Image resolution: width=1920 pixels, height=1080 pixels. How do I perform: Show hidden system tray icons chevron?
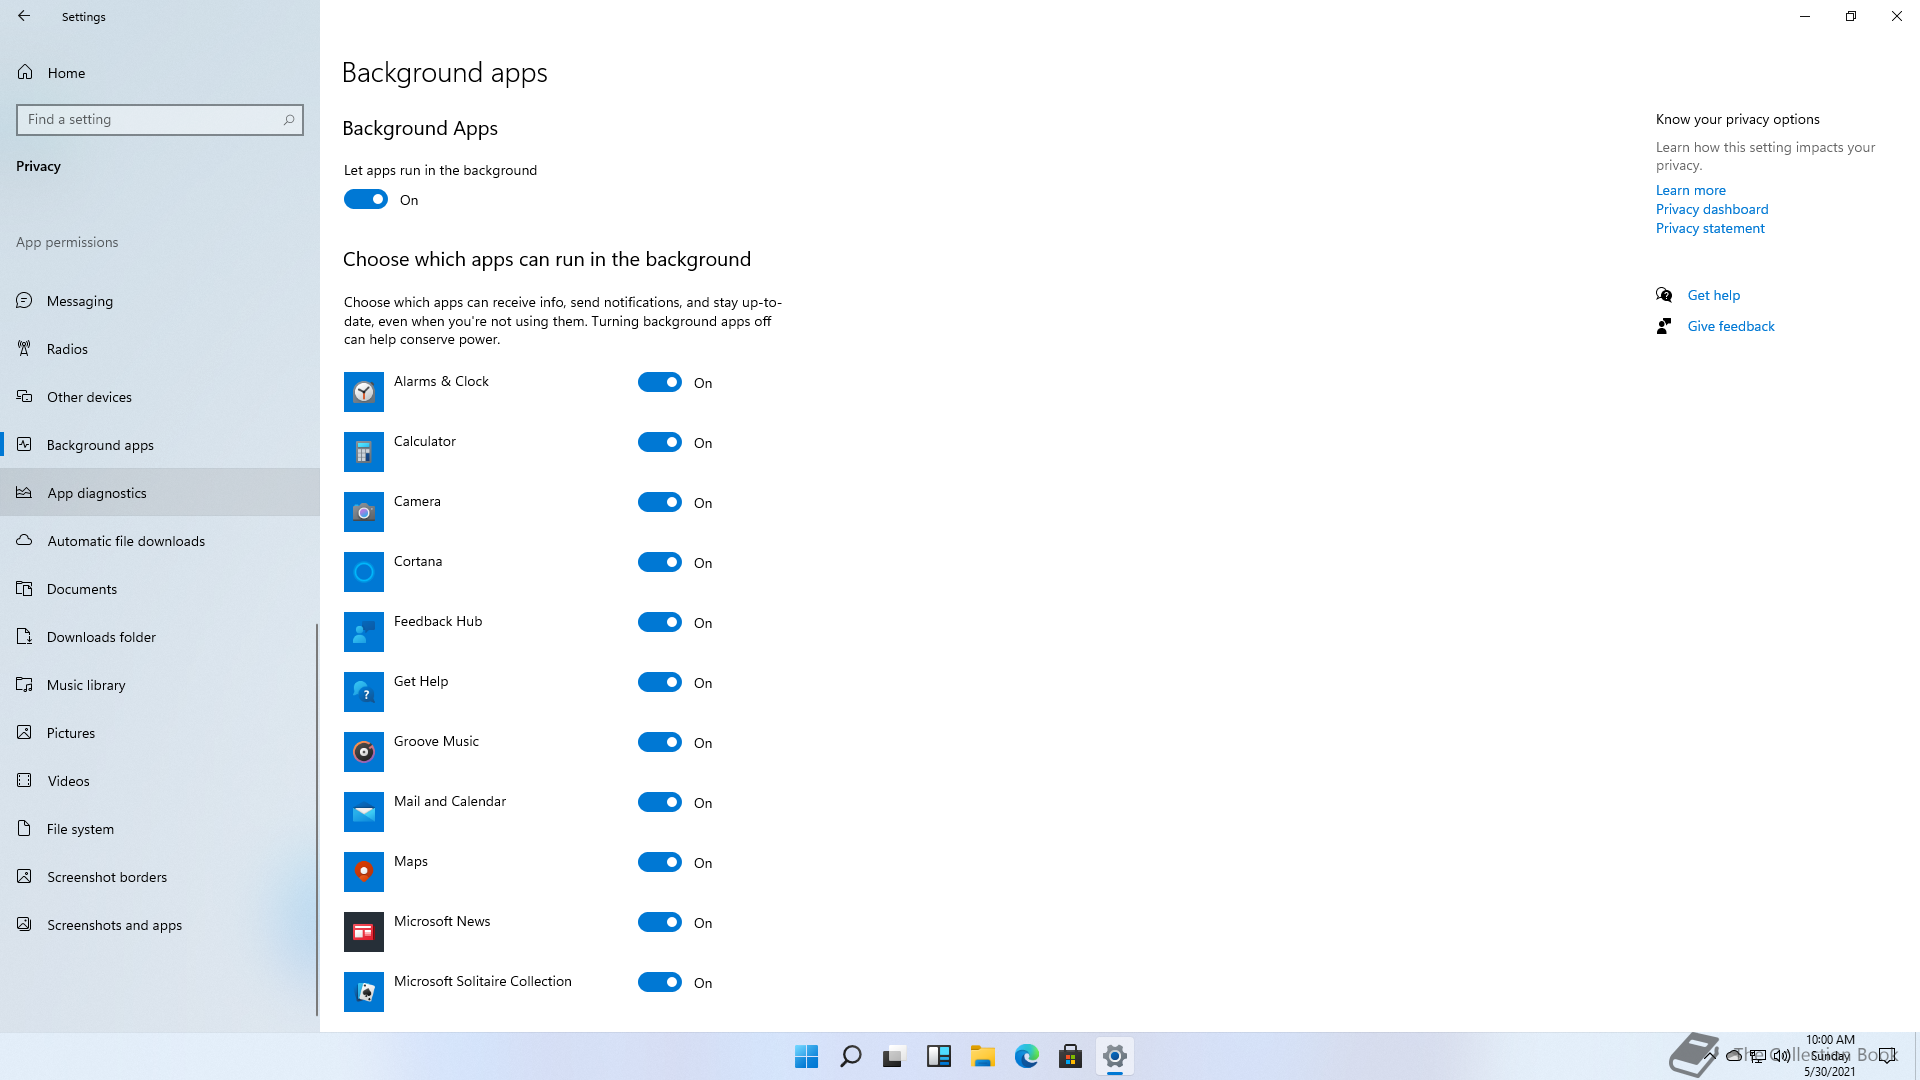[x=1711, y=1055]
